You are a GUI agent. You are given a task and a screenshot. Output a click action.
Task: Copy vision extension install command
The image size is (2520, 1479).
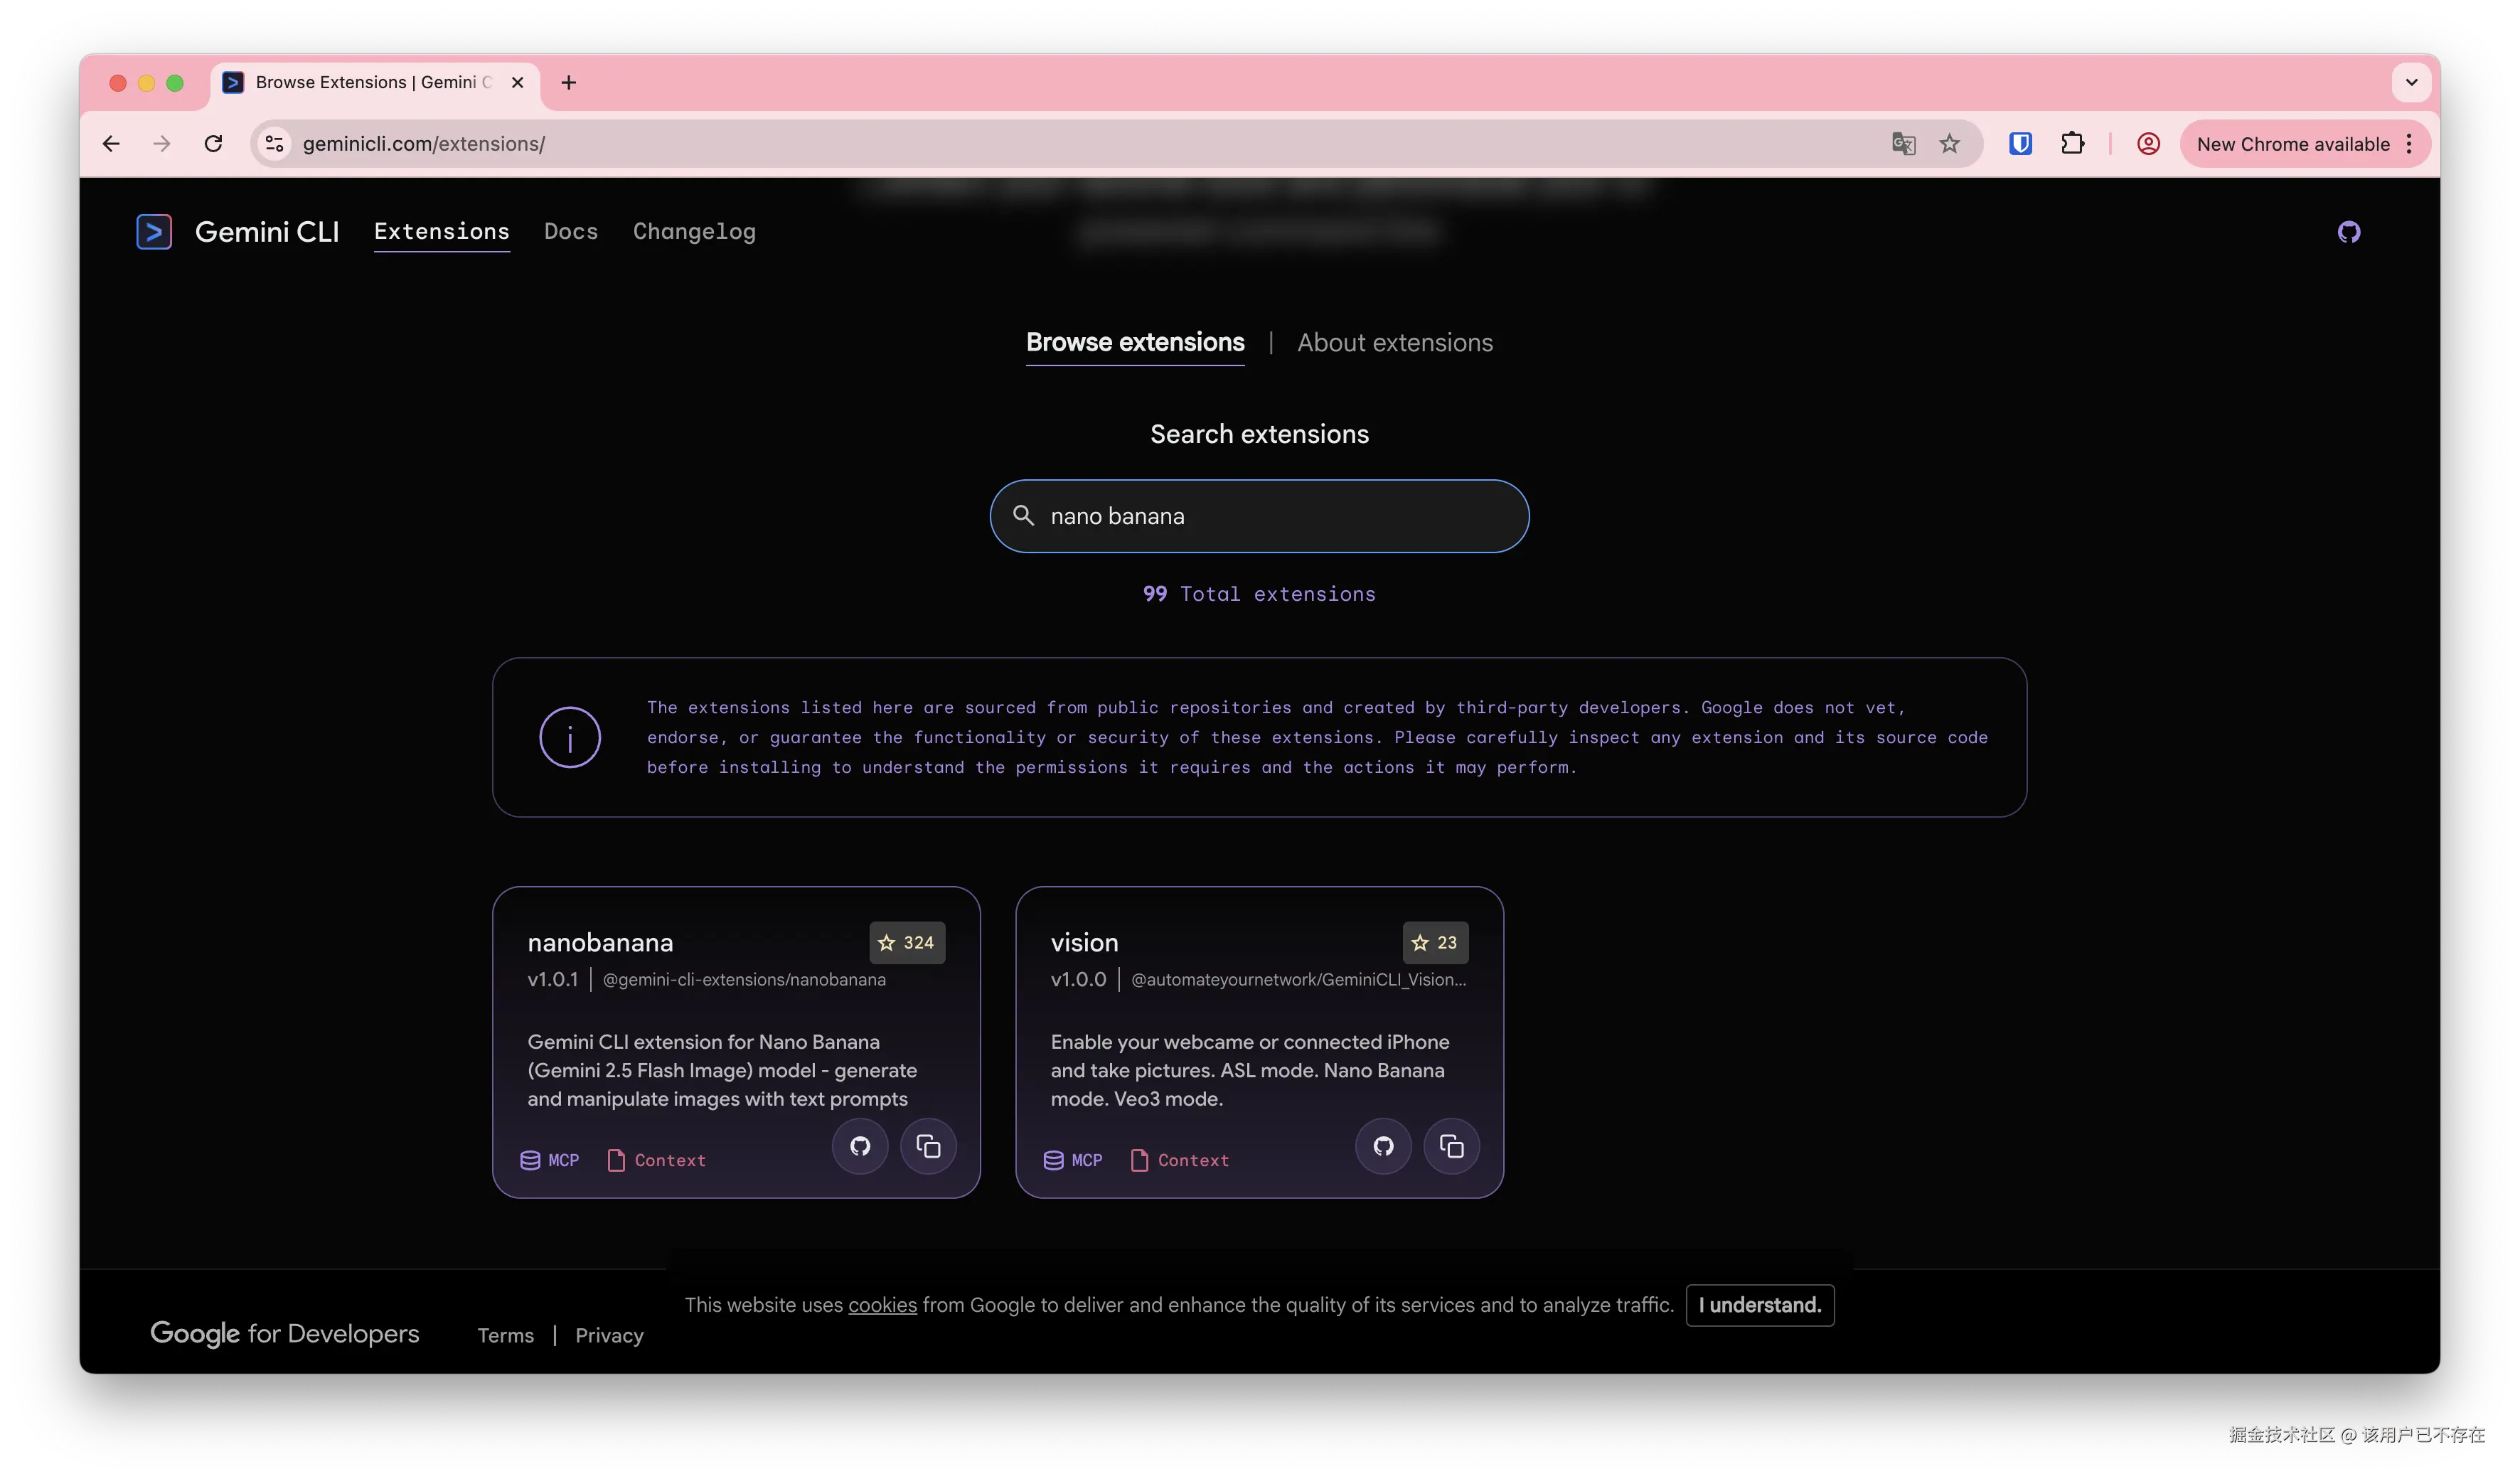1451,1146
